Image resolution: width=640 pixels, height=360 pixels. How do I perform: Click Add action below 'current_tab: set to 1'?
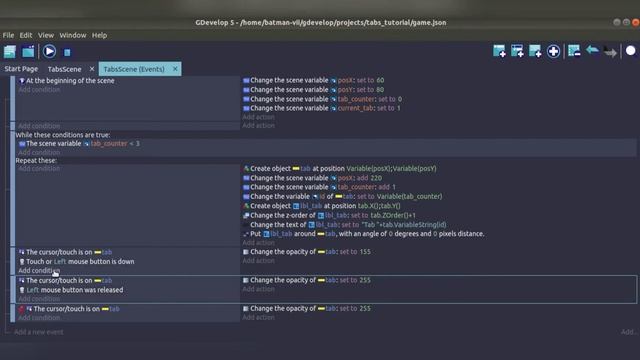point(258,117)
